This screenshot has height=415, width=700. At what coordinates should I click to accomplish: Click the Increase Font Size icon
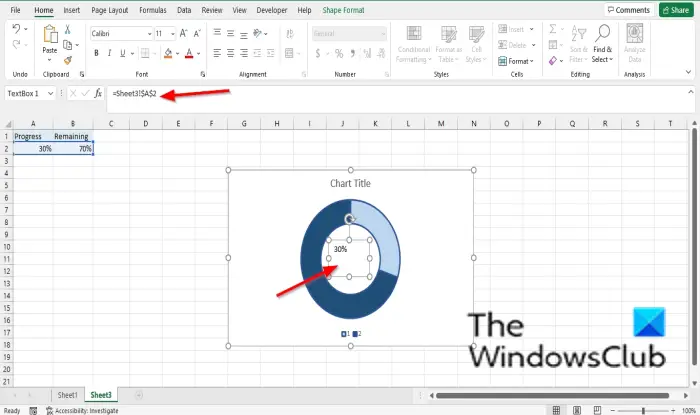(183, 33)
